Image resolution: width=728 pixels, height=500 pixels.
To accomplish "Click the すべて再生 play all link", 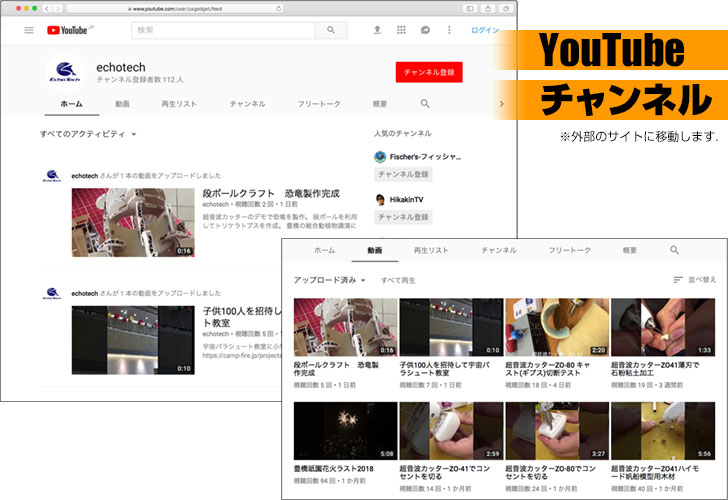I will 398,280.
